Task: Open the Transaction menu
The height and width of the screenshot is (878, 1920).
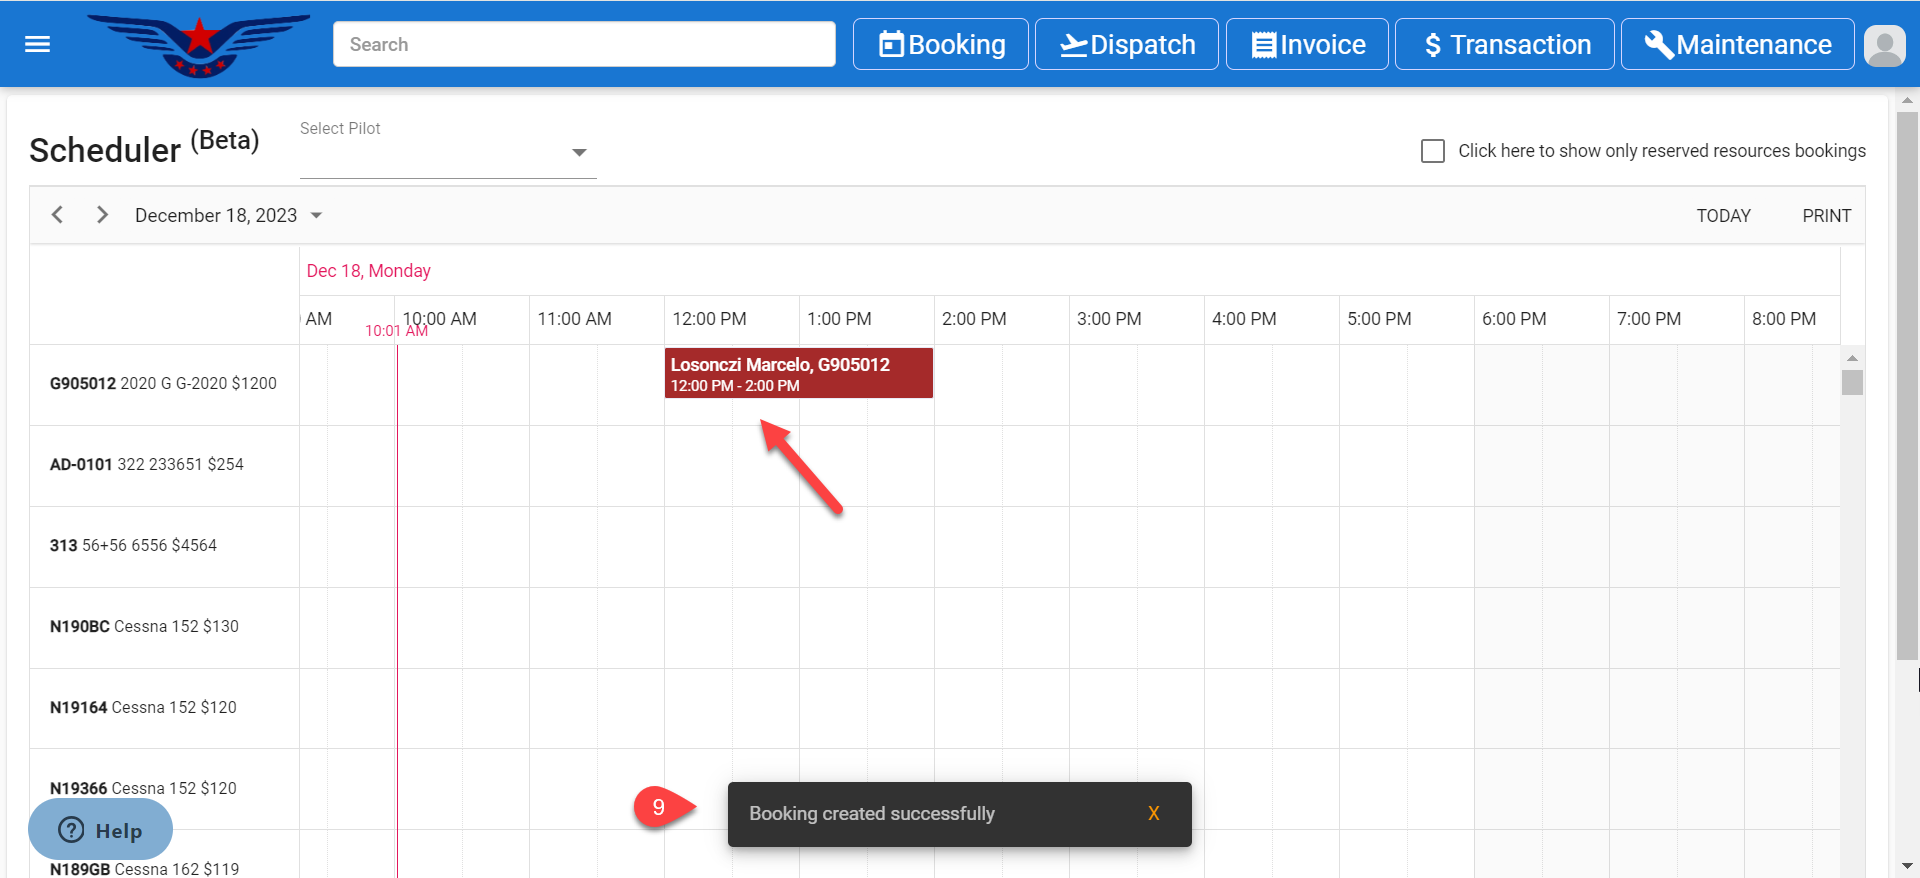Action: point(1504,45)
